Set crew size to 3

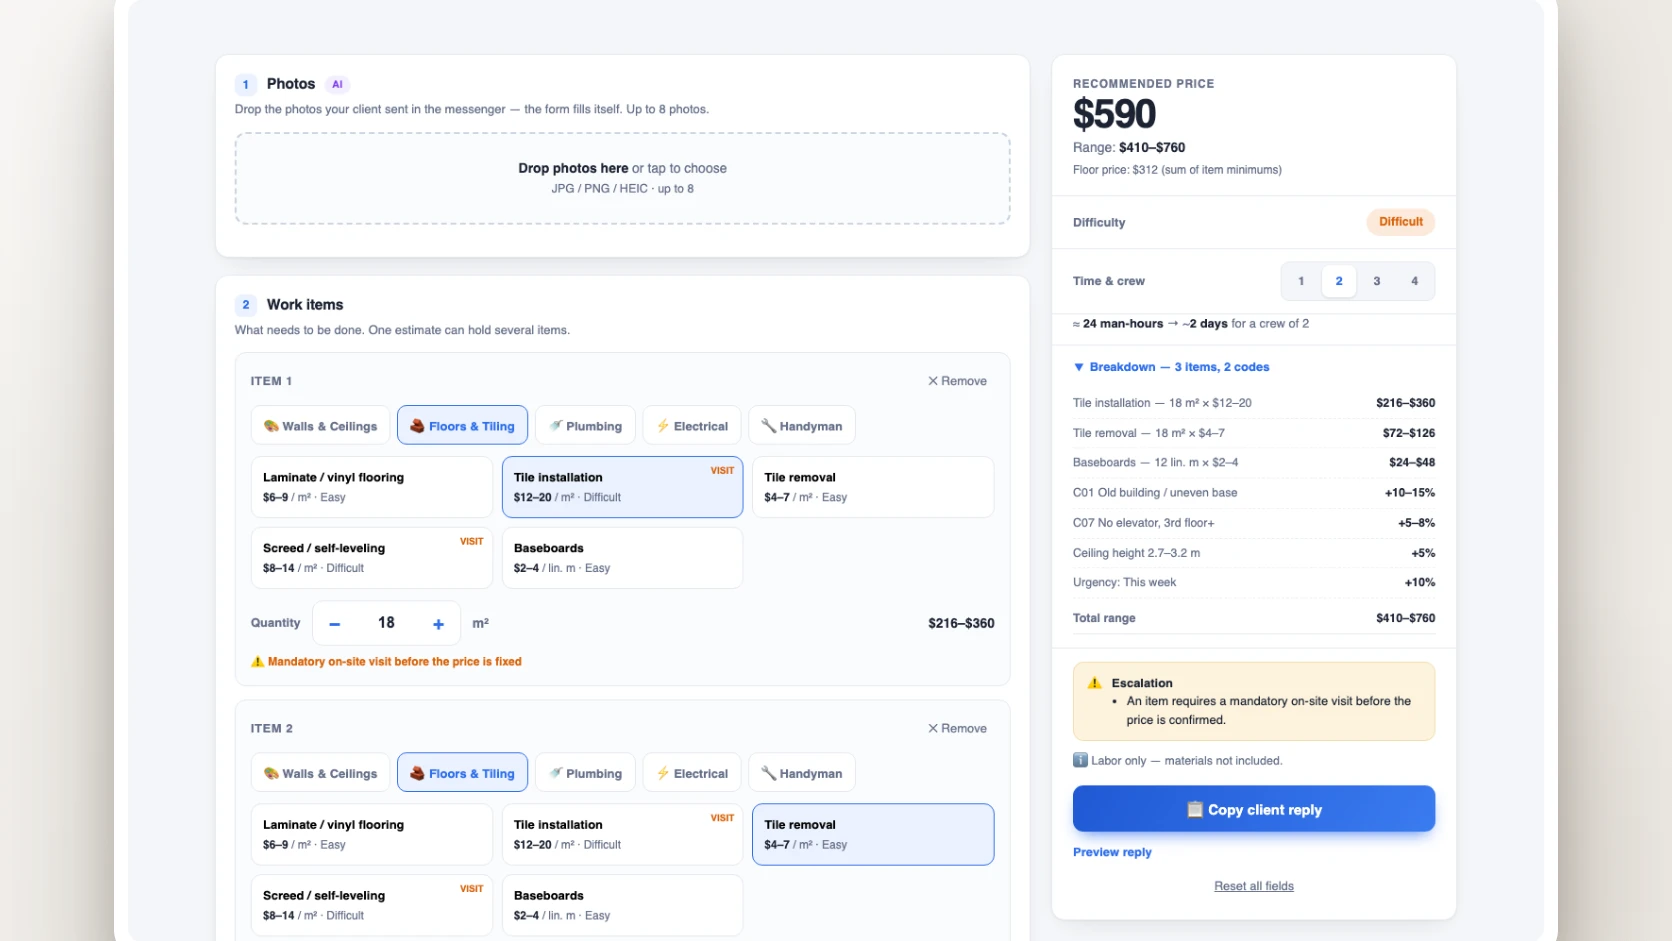1377,281
